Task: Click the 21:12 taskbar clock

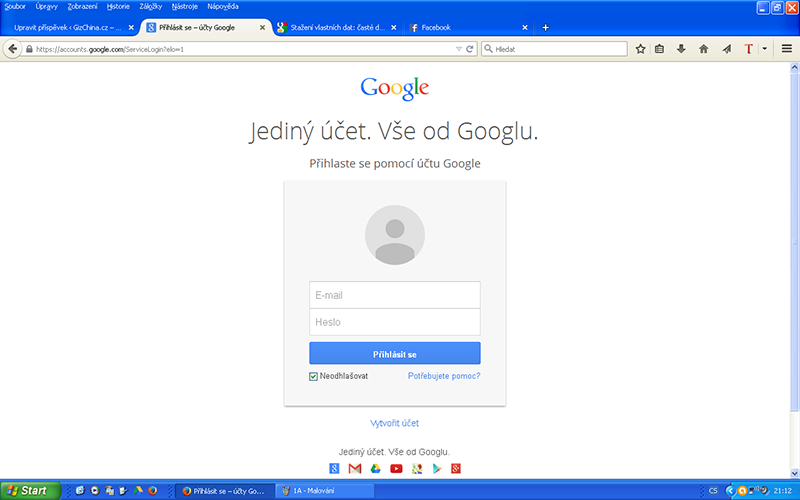Action: pyautogui.click(x=783, y=491)
